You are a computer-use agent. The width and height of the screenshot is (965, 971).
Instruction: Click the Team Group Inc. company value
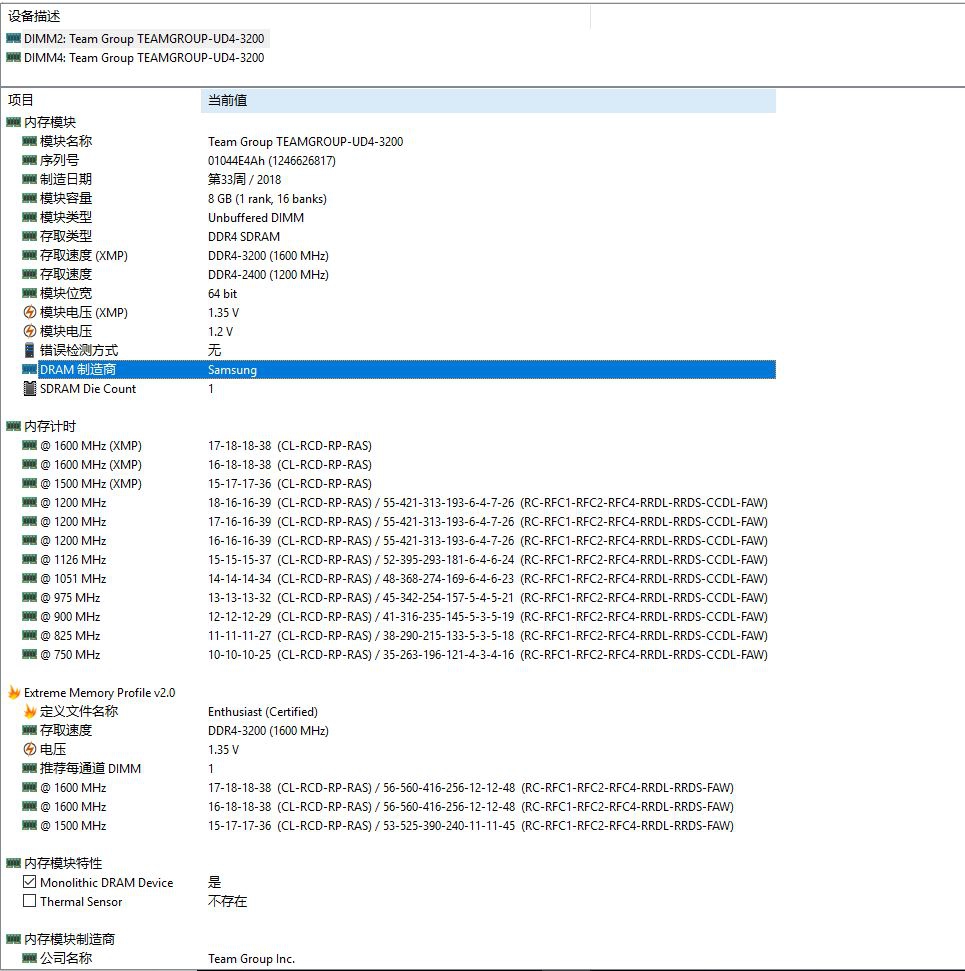(x=251, y=959)
